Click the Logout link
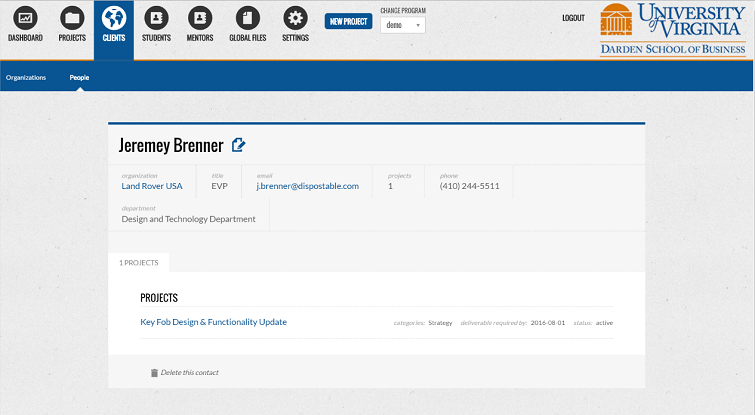755x415 pixels. pos(573,18)
